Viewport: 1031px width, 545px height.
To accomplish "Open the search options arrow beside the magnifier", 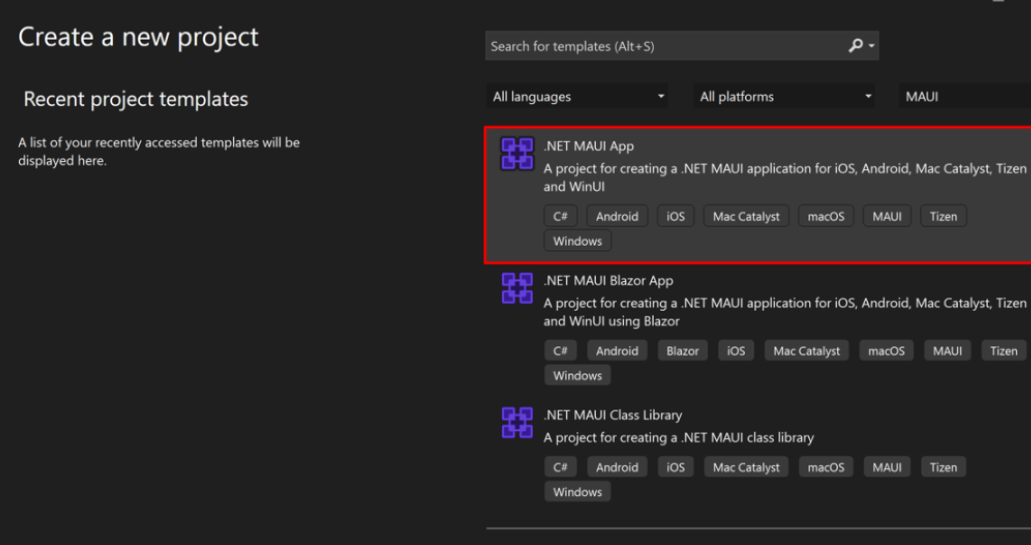I will pyautogui.click(x=872, y=47).
